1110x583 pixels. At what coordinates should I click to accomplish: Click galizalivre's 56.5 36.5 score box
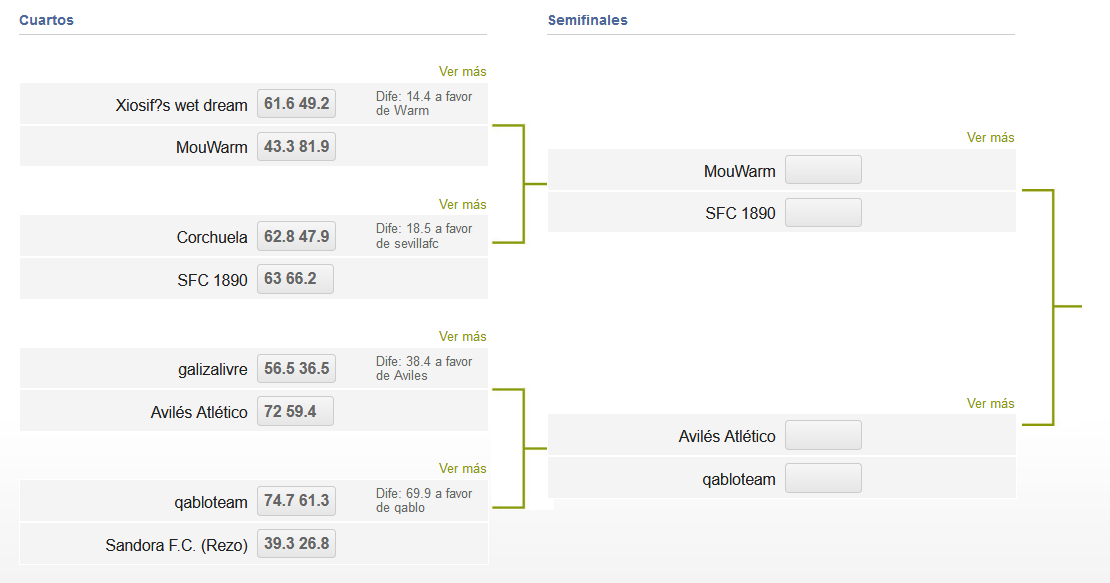click(296, 369)
